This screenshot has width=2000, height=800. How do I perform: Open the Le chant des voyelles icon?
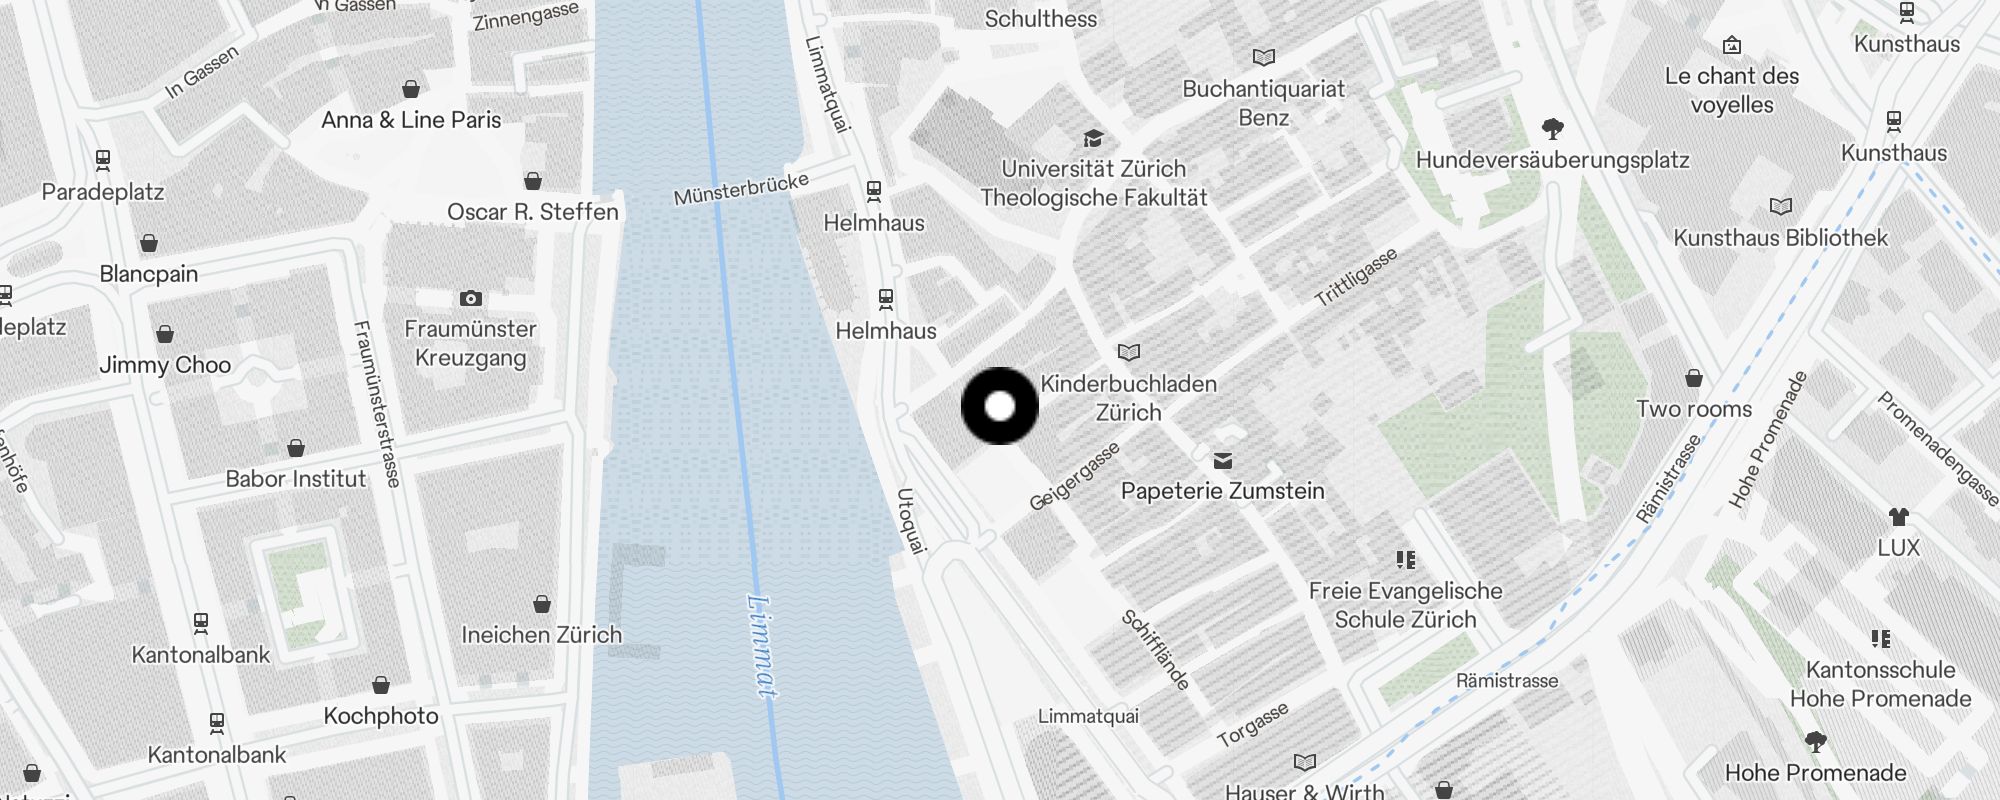click(x=1732, y=45)
